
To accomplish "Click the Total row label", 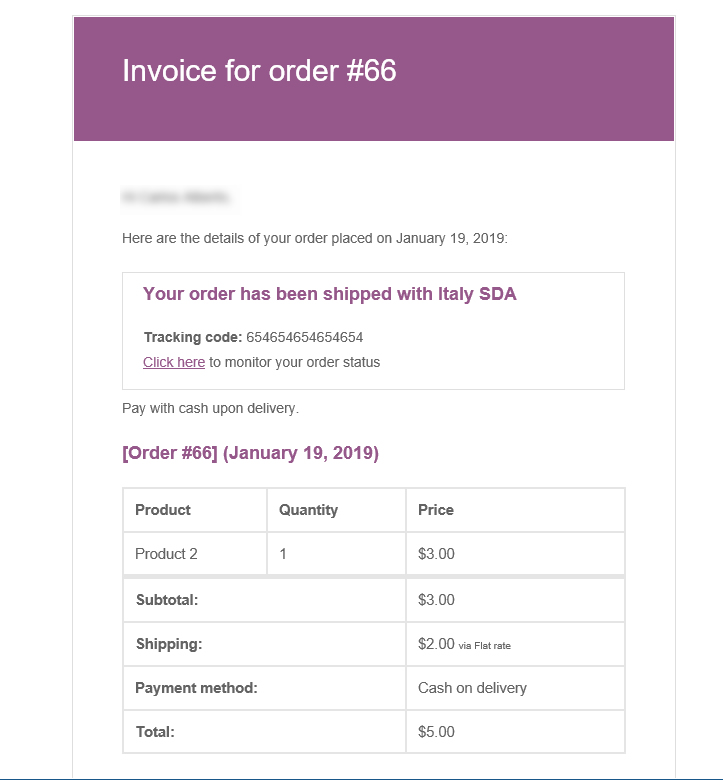I will pyautogui.click(x=155, y=732).
